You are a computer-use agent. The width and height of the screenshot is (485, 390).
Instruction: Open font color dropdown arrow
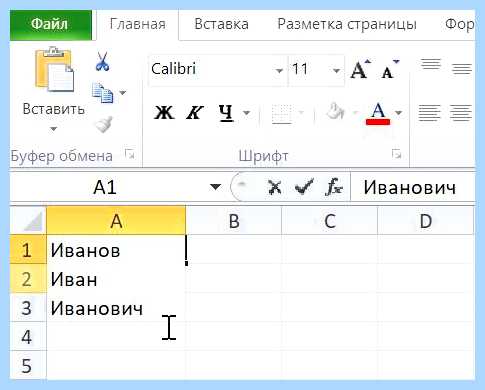[x=398, y=113]
